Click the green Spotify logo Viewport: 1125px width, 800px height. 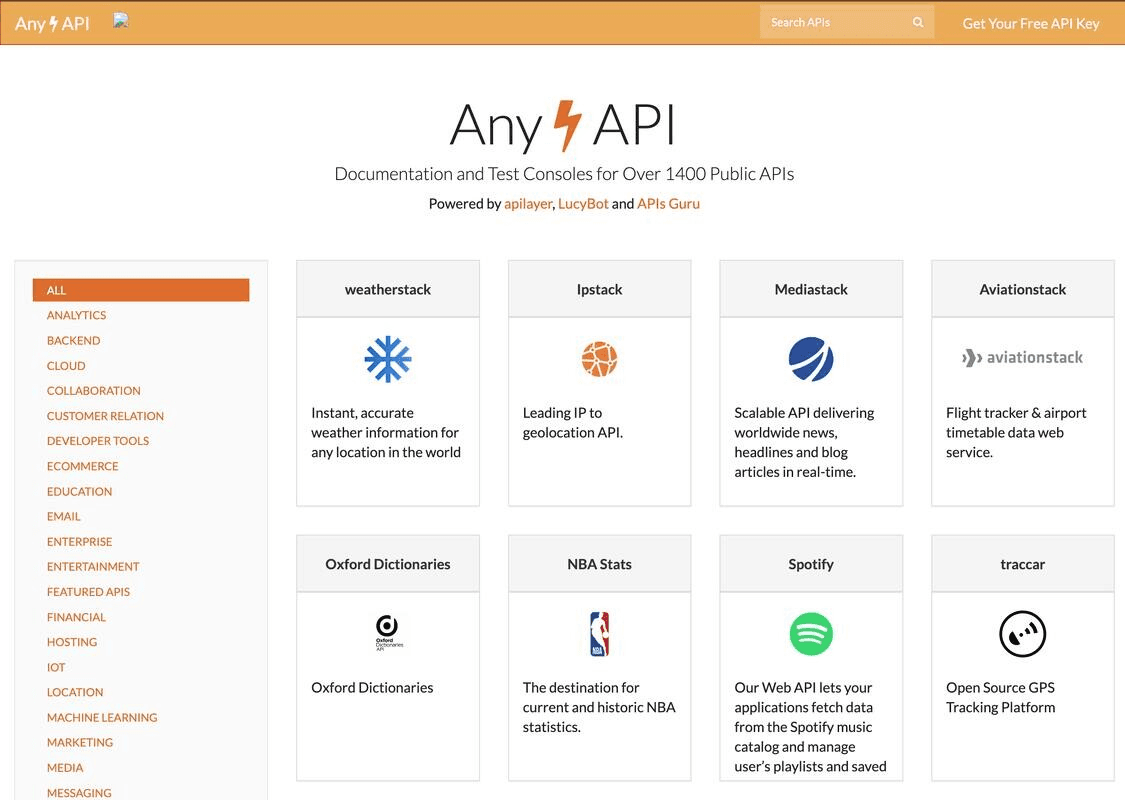(x=811, y=634)
